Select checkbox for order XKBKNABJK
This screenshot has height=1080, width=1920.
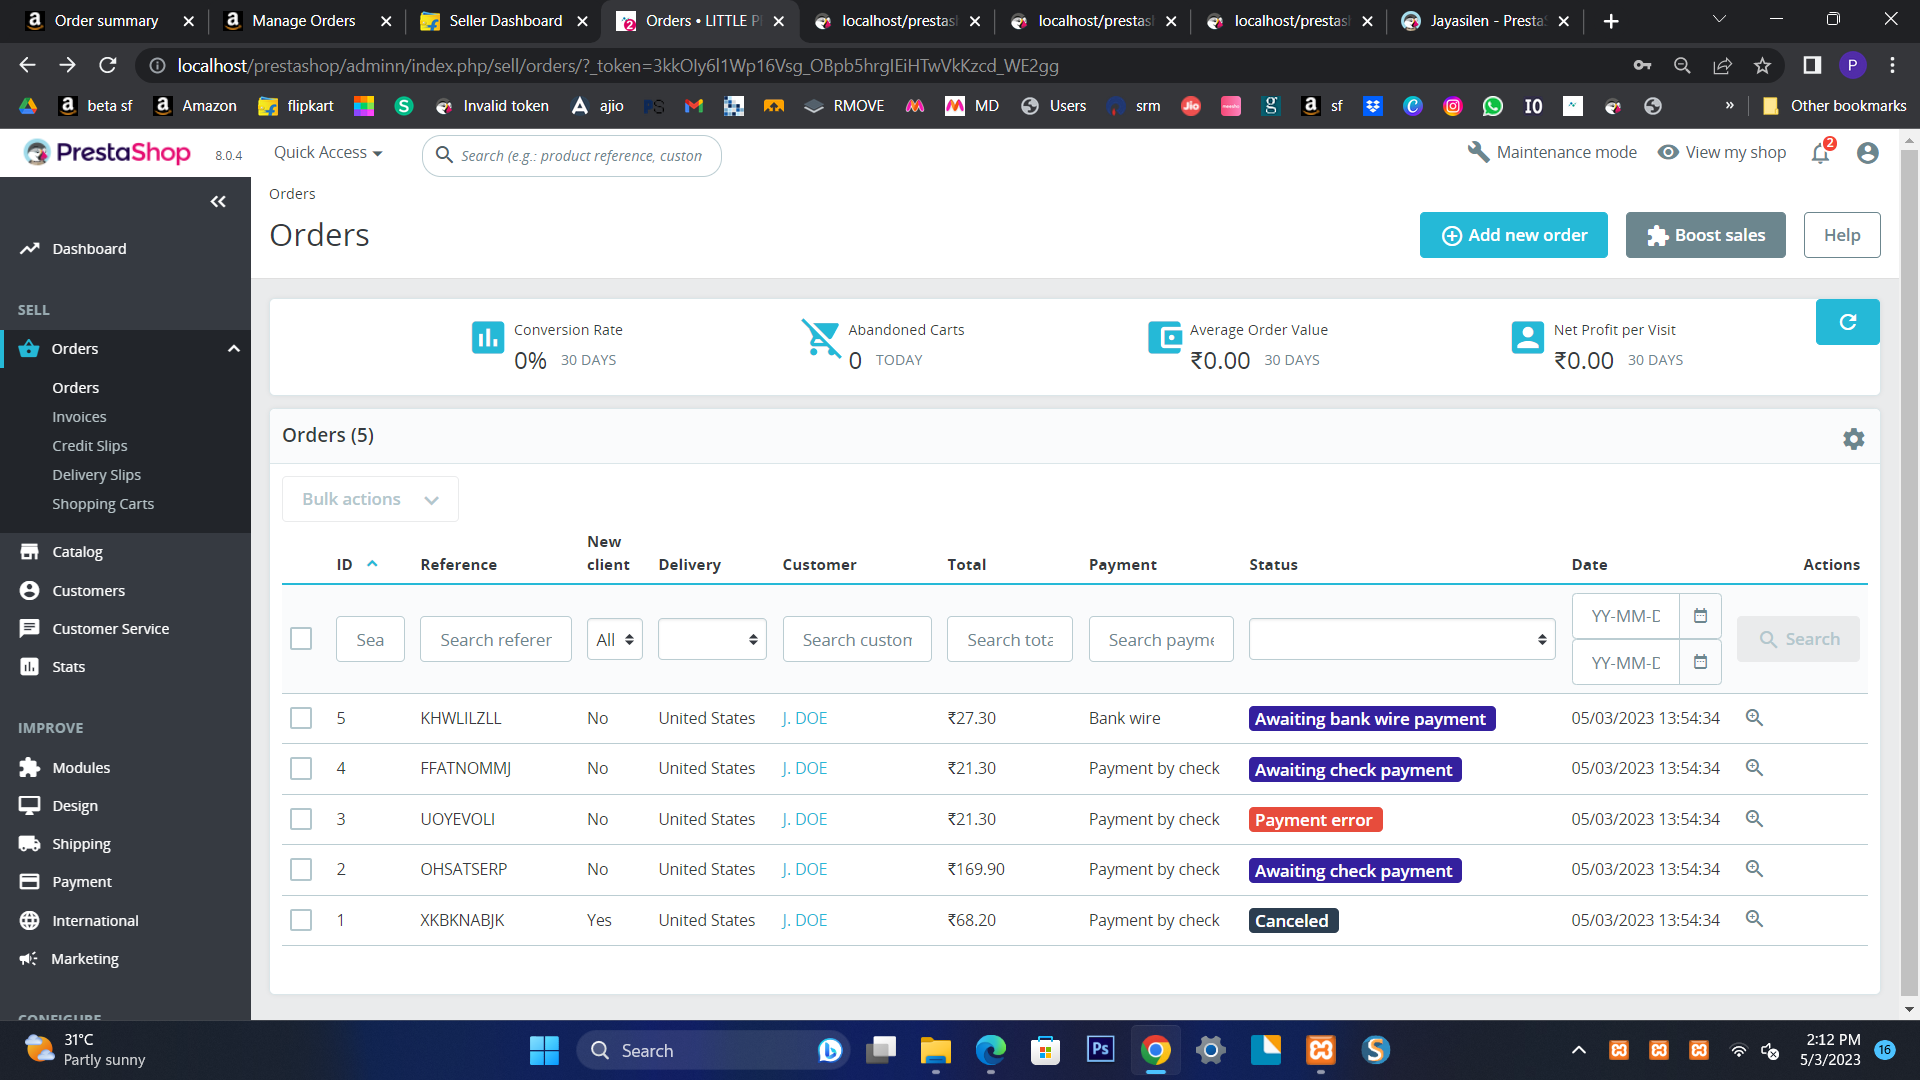click(x=301, y=920)
